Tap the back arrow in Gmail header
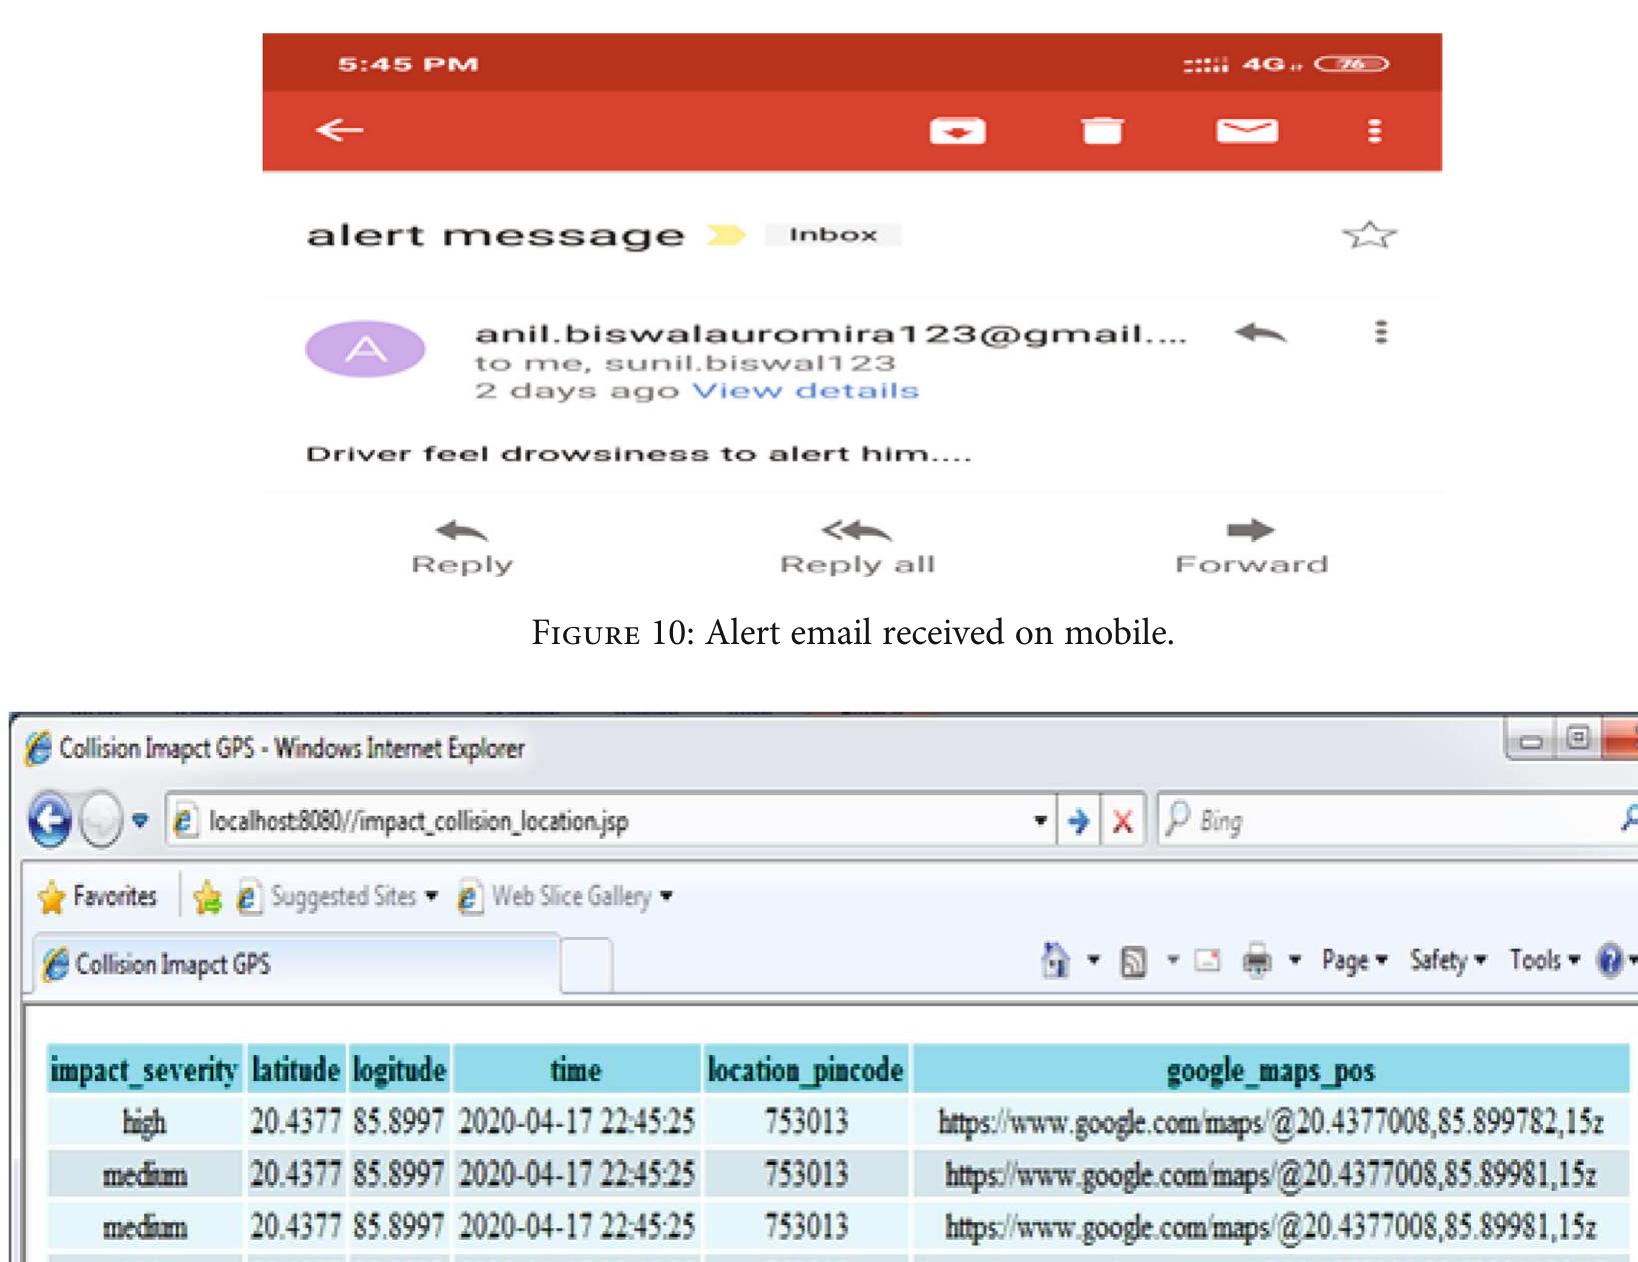The image size is (1638, 1262). (339, 130)
